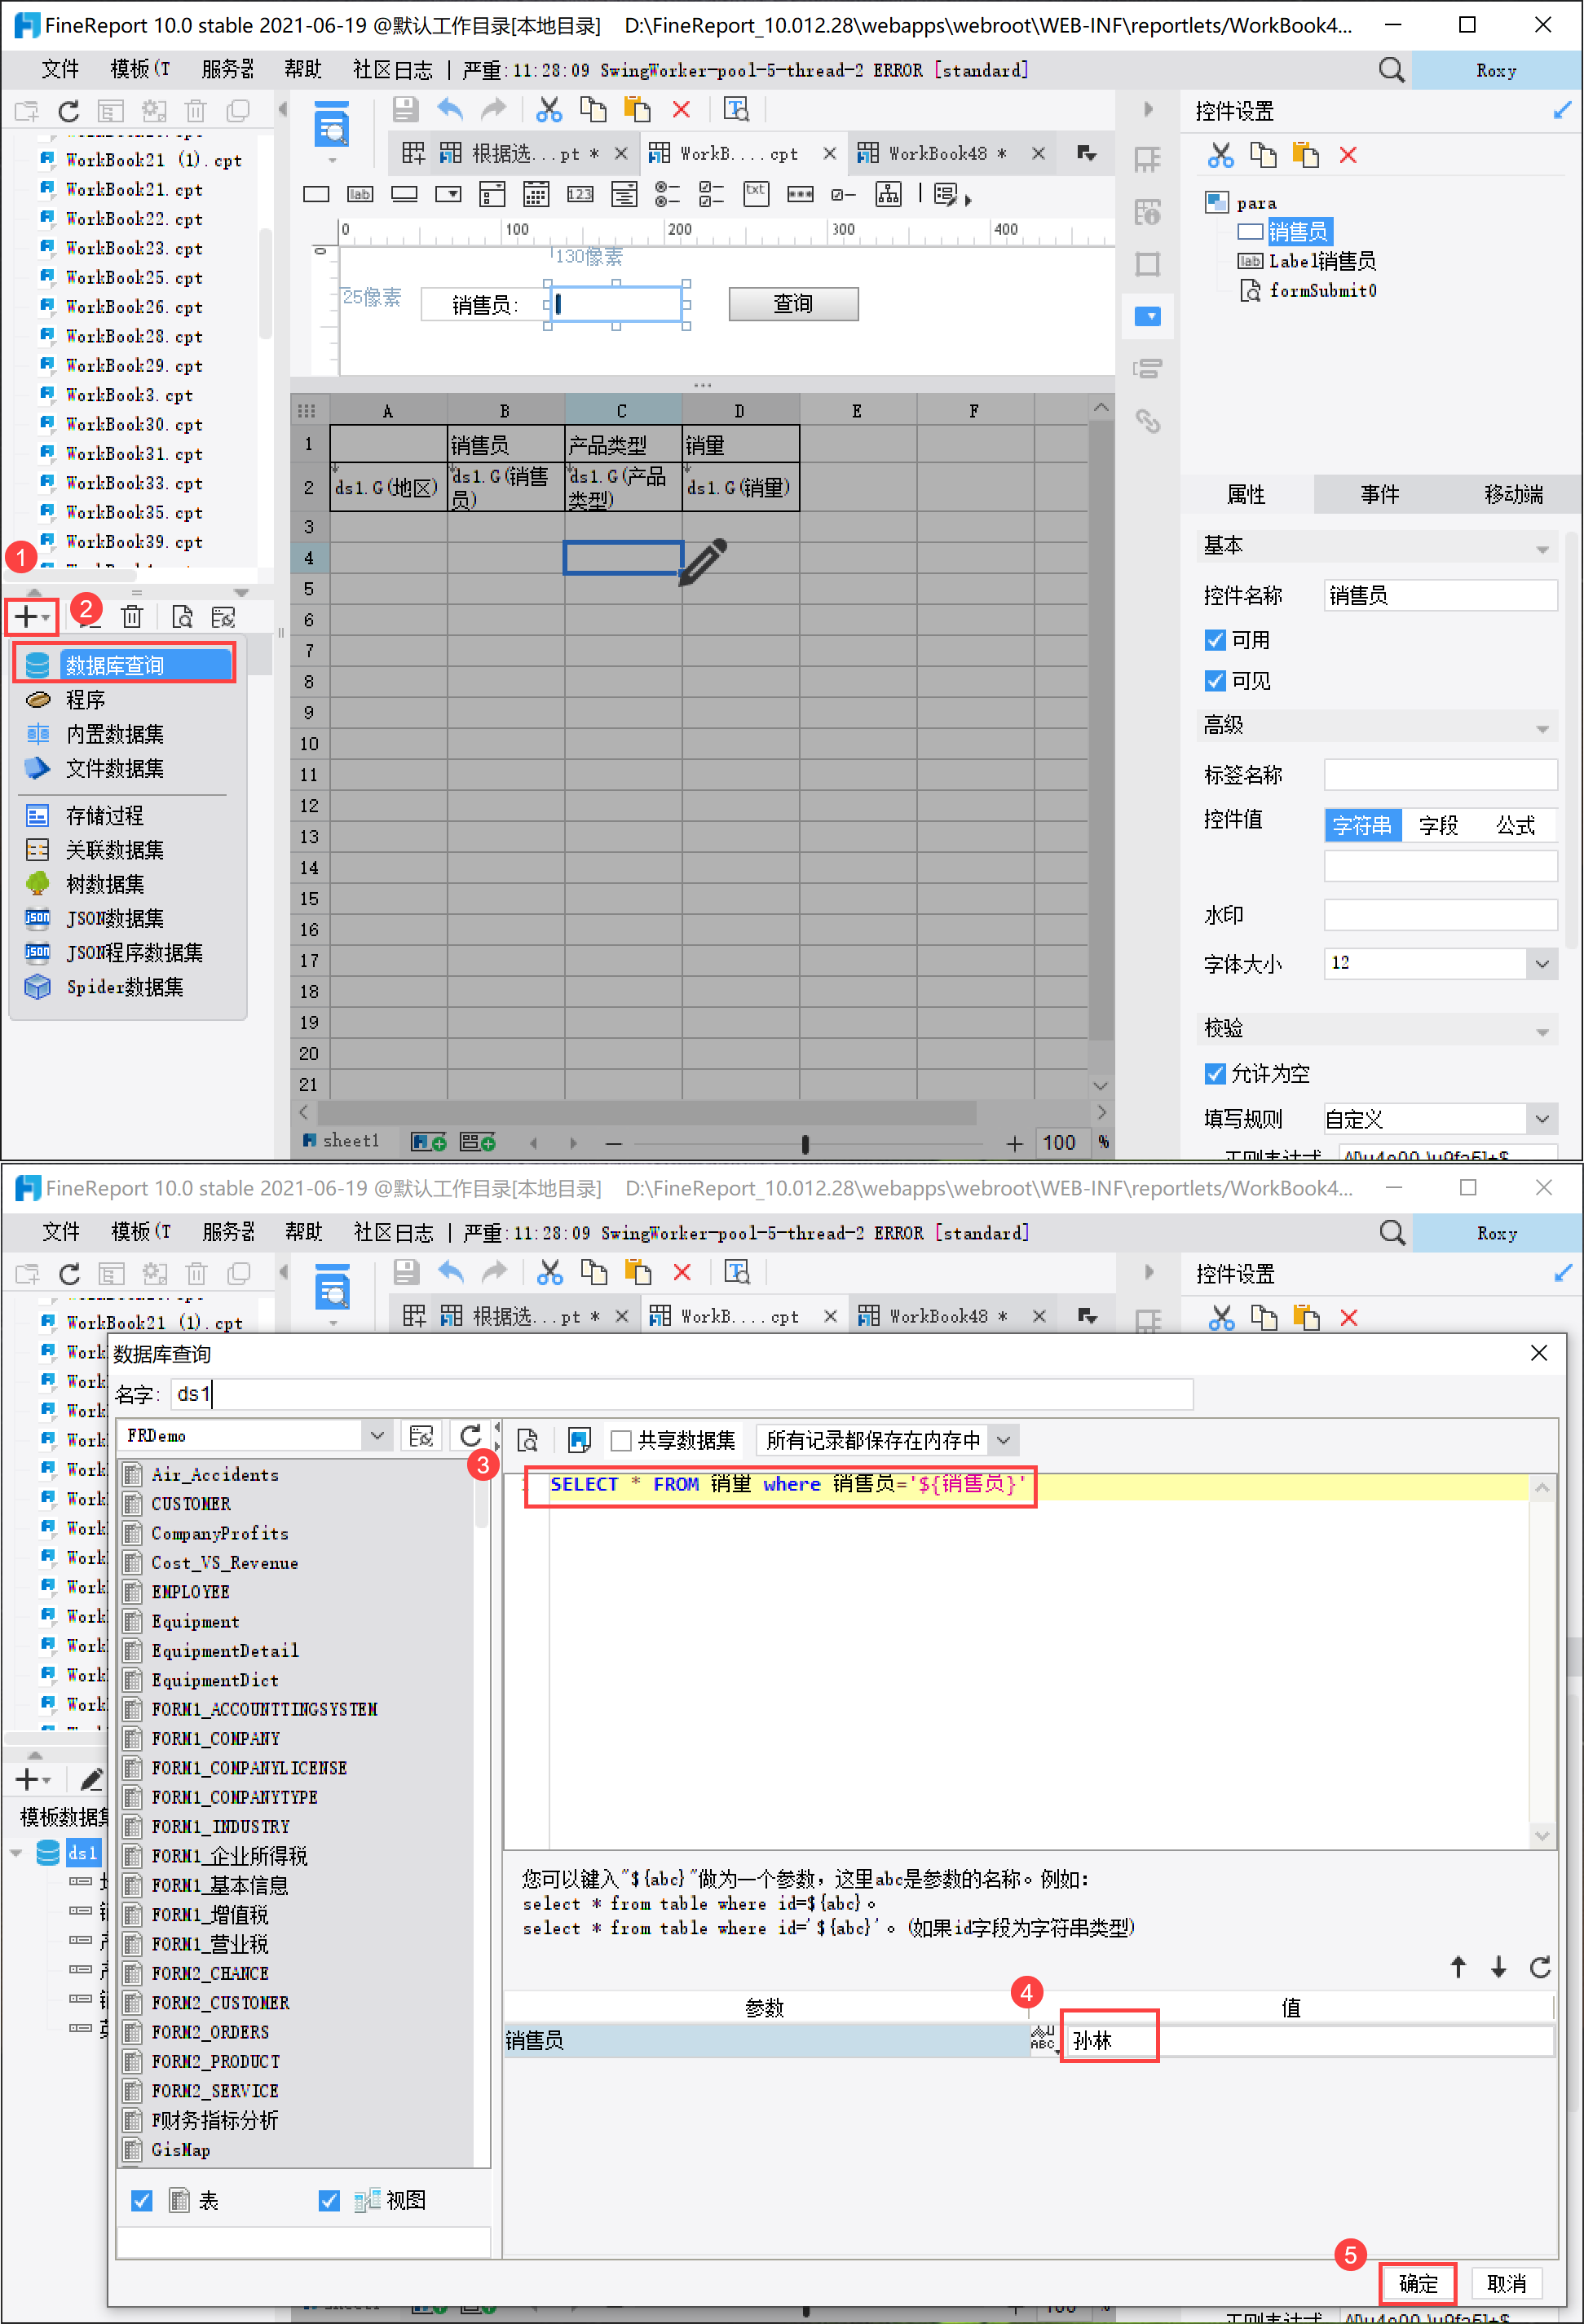Click the move parameter up arrow
The image size is (1584, 2324).
coord(1458,1967)
